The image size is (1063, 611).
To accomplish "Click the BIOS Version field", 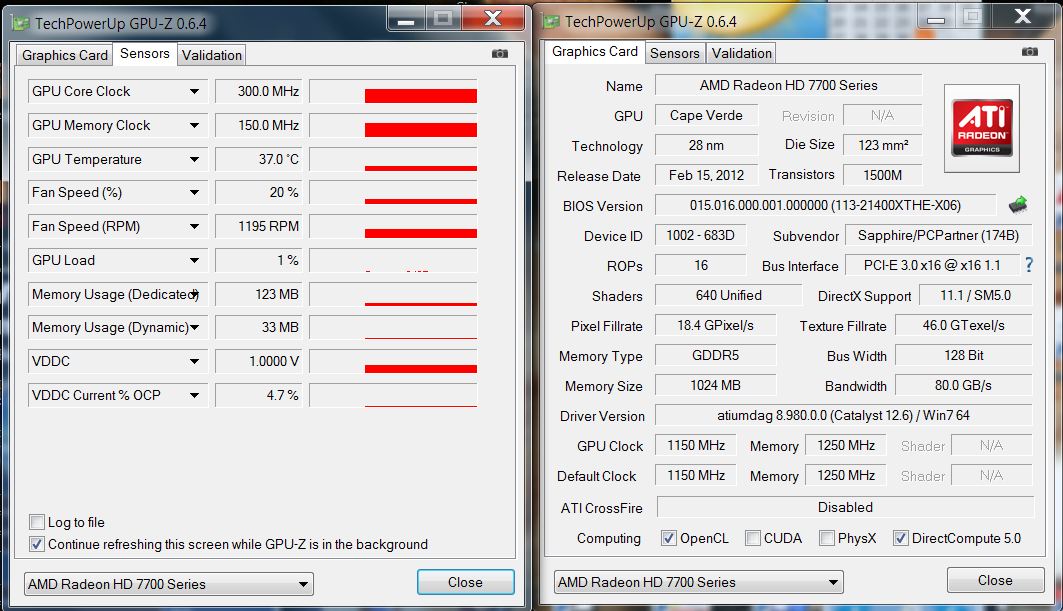I will coord(825,205).
